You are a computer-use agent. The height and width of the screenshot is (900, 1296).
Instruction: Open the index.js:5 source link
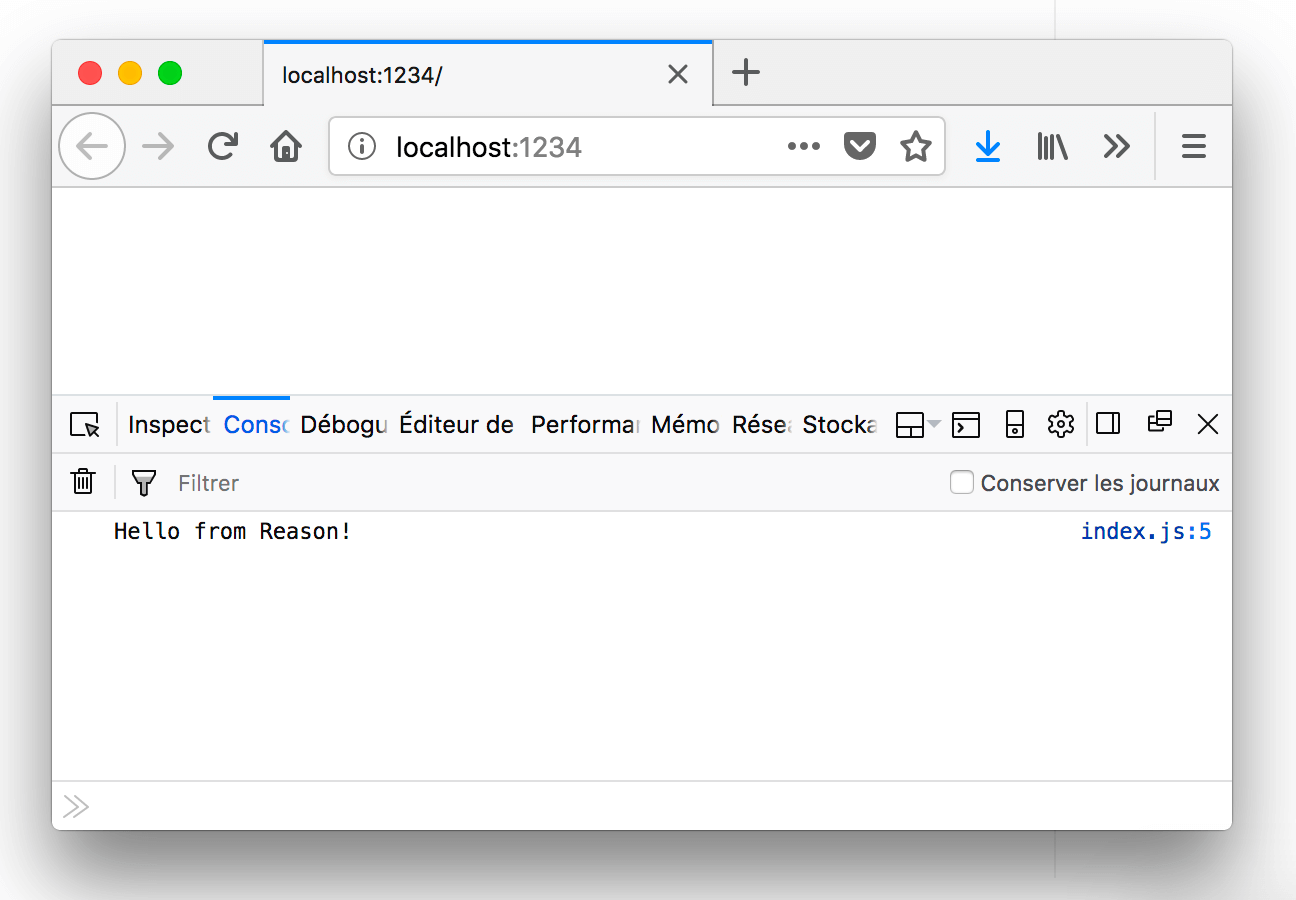(x=1145, y=531)
